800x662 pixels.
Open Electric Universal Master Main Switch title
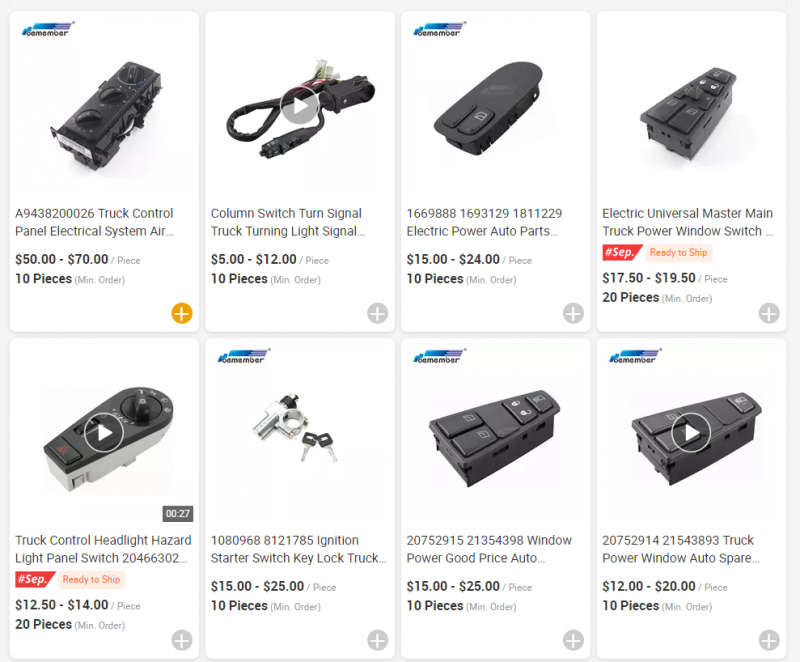click(x=688, y=222)
